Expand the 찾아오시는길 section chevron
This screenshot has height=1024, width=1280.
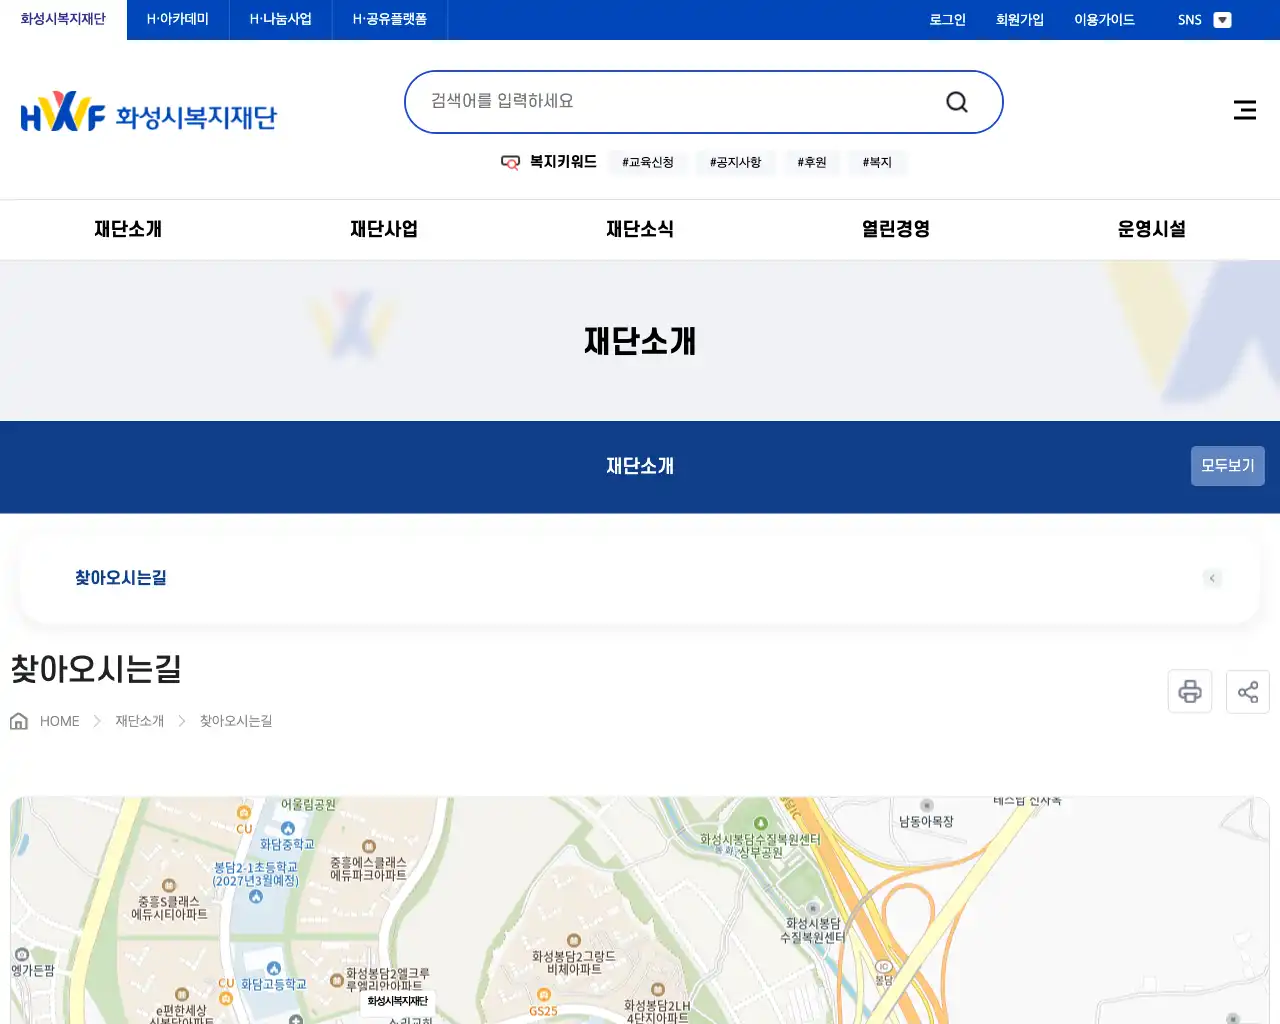1212,578
